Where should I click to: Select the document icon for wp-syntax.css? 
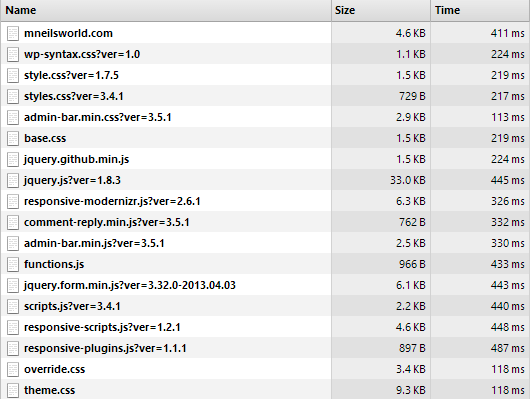tap(13, 54)
